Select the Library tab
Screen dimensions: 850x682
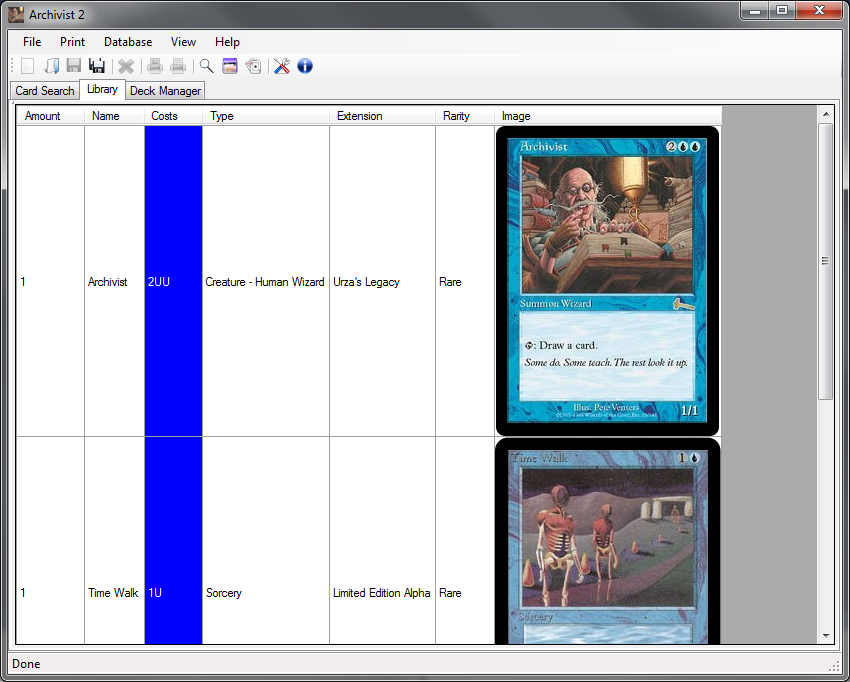click(x=102, y=89)
